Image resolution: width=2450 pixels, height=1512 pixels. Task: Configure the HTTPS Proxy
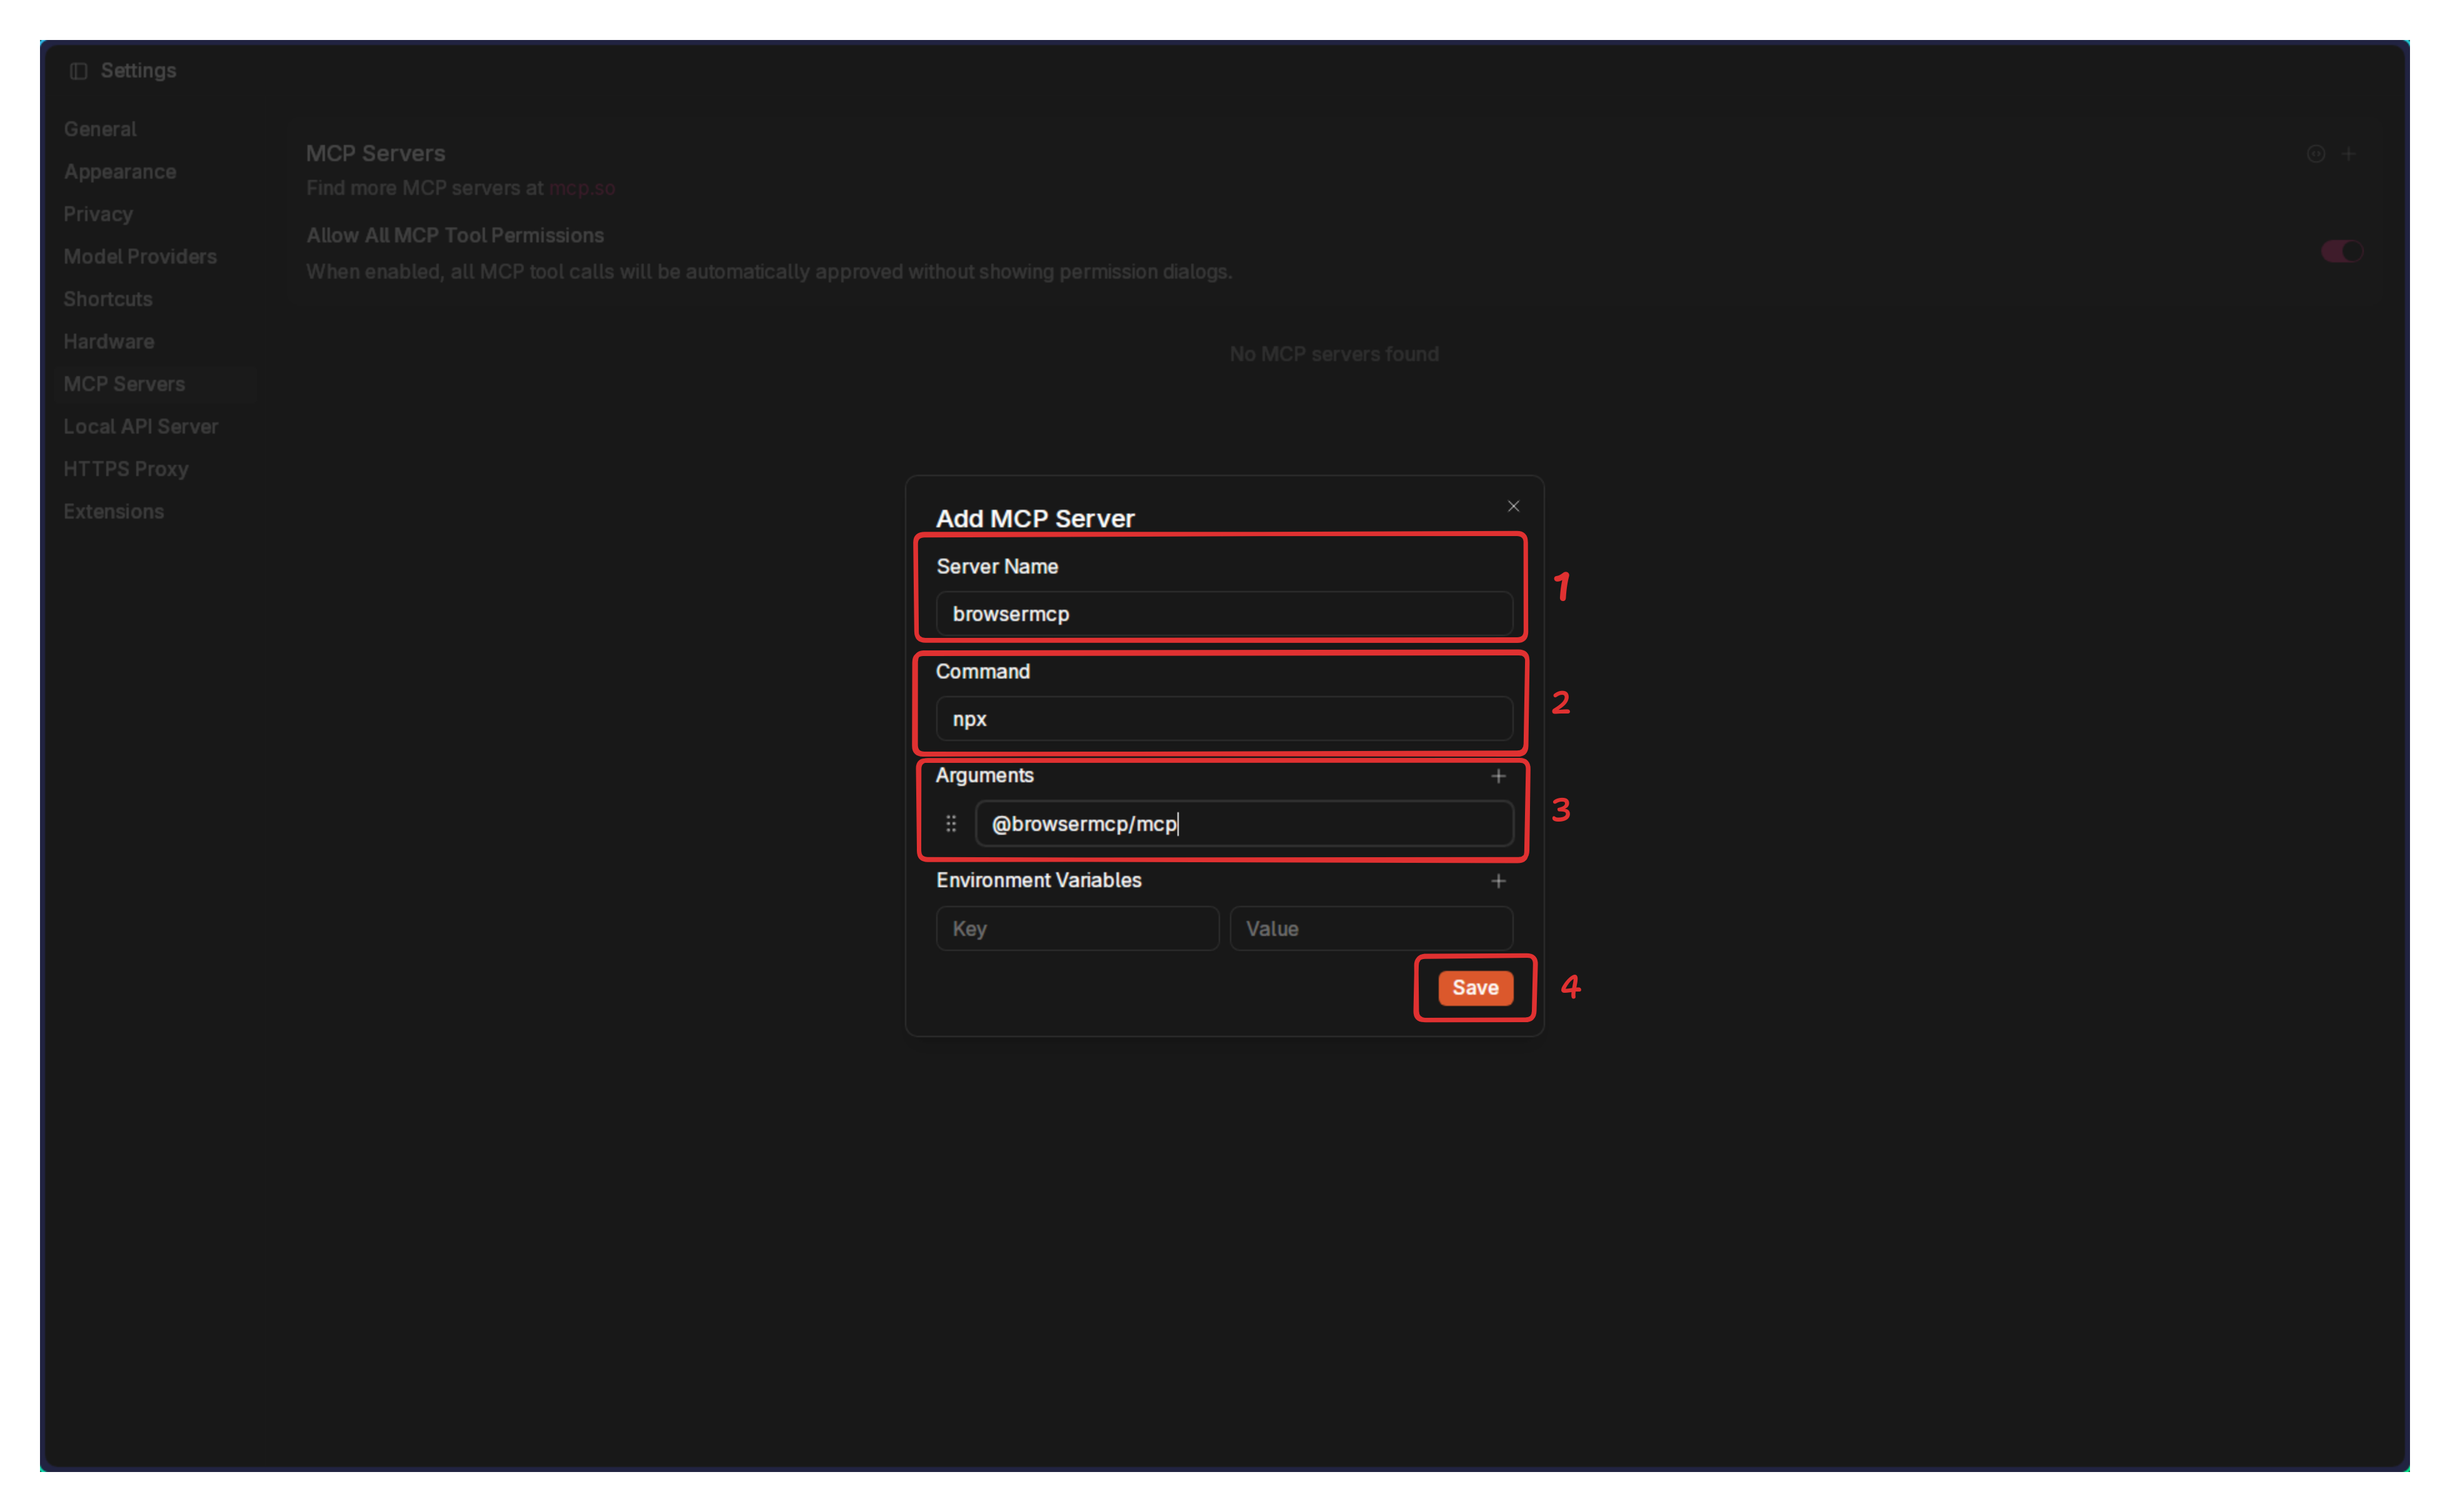coord(126,468)
